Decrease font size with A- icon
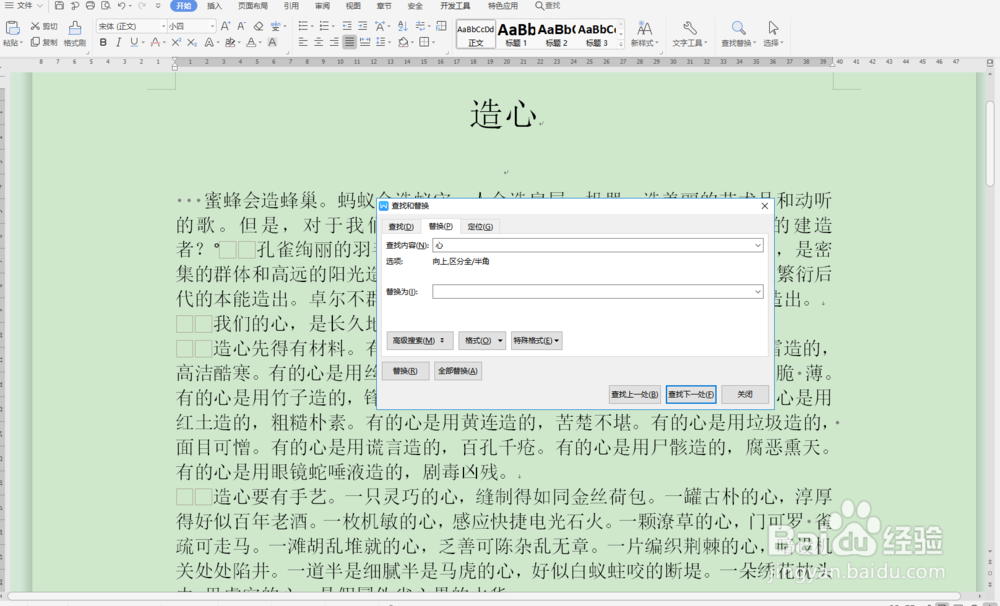1000x606 pixels. 241,26
